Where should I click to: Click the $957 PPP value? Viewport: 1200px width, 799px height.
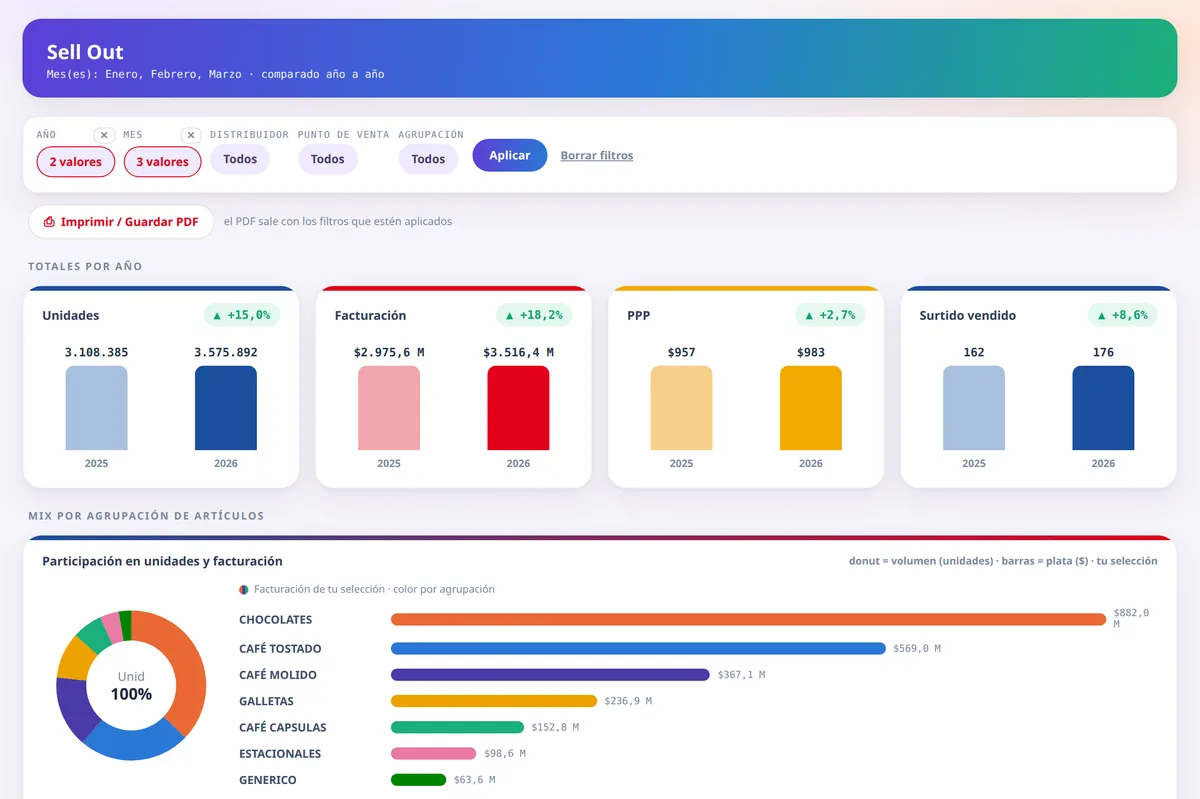point(681,352)
